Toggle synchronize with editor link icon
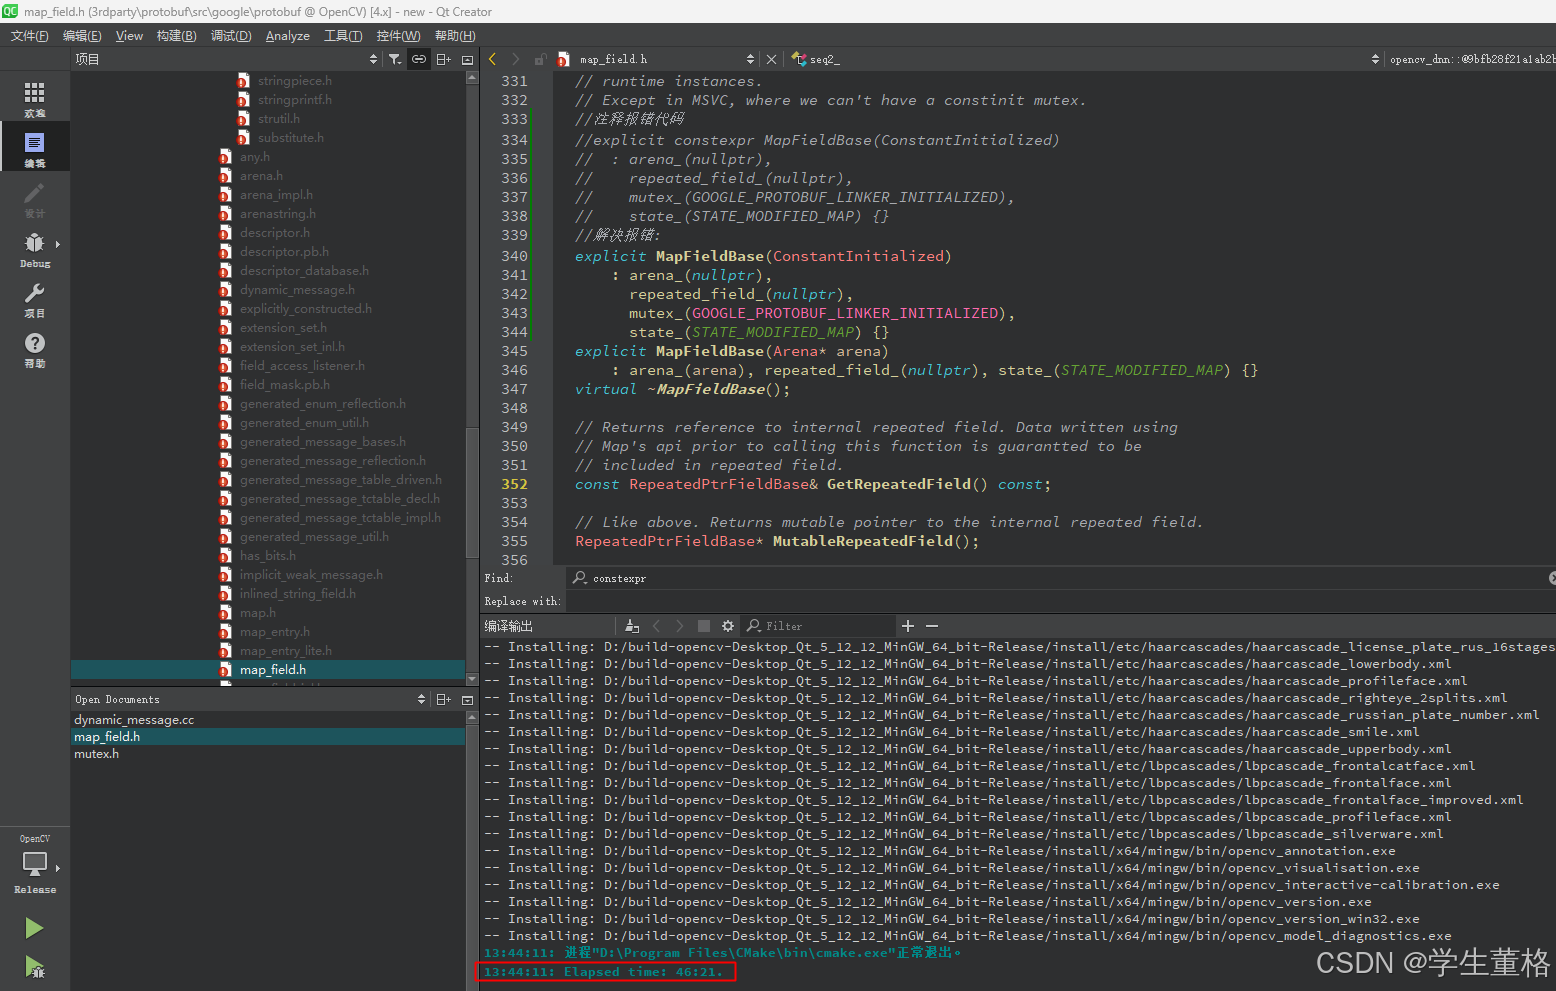The image size is (1556, 991). click(419, 59)
